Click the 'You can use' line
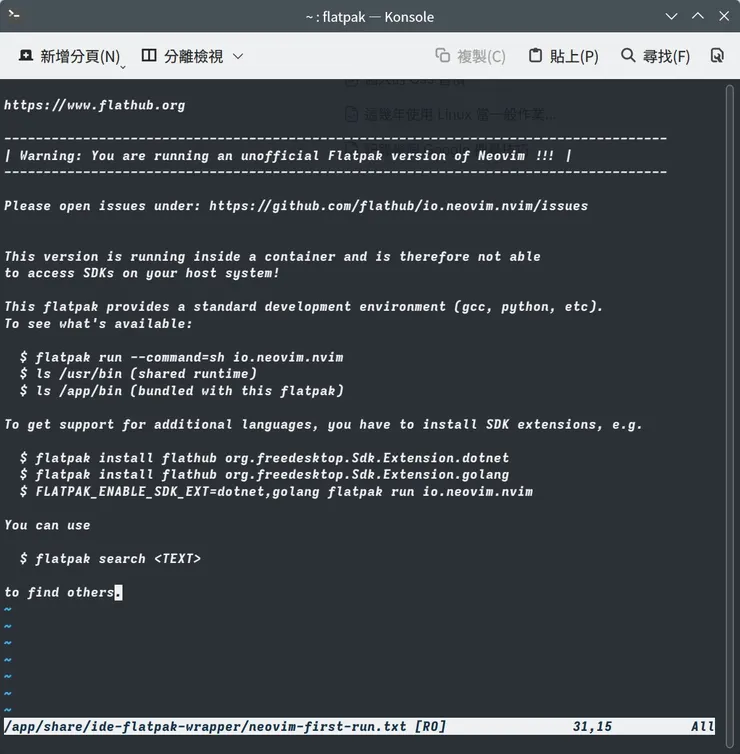Viewport: 740px width, 754px height. [47, 525]
